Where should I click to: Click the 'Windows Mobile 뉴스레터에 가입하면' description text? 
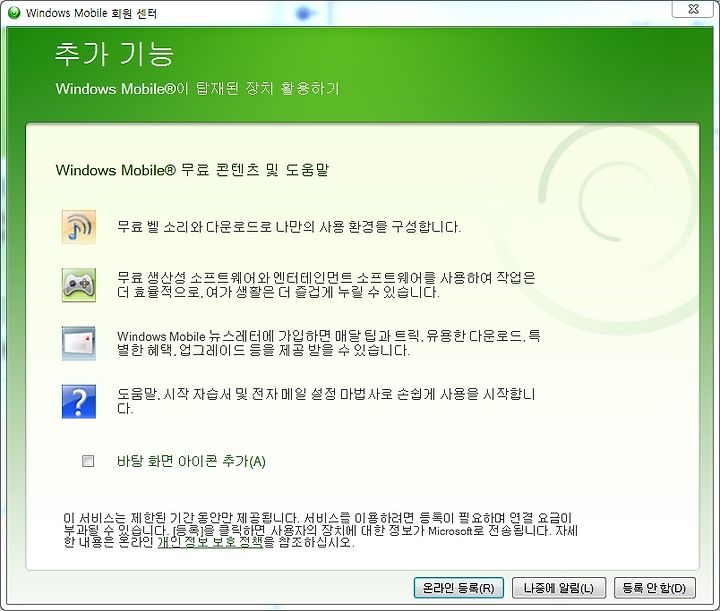pos(328,343)
